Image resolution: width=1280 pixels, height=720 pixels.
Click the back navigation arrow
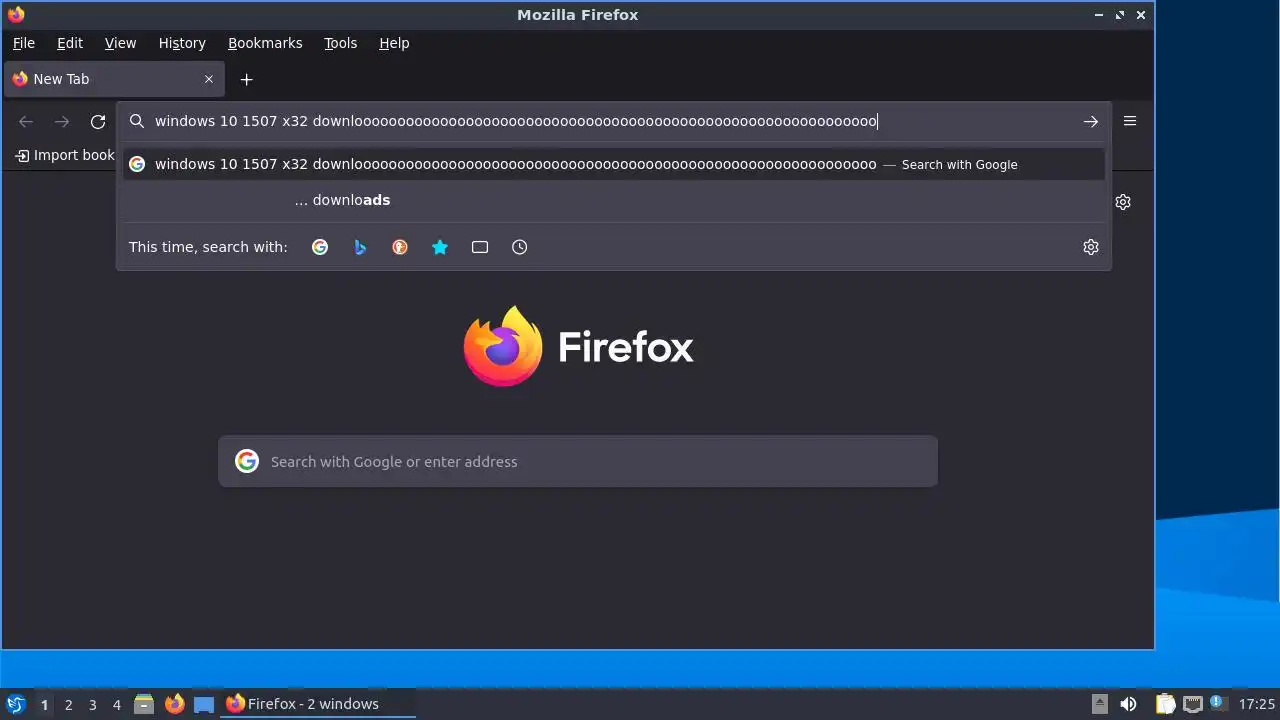click(26, 121)
